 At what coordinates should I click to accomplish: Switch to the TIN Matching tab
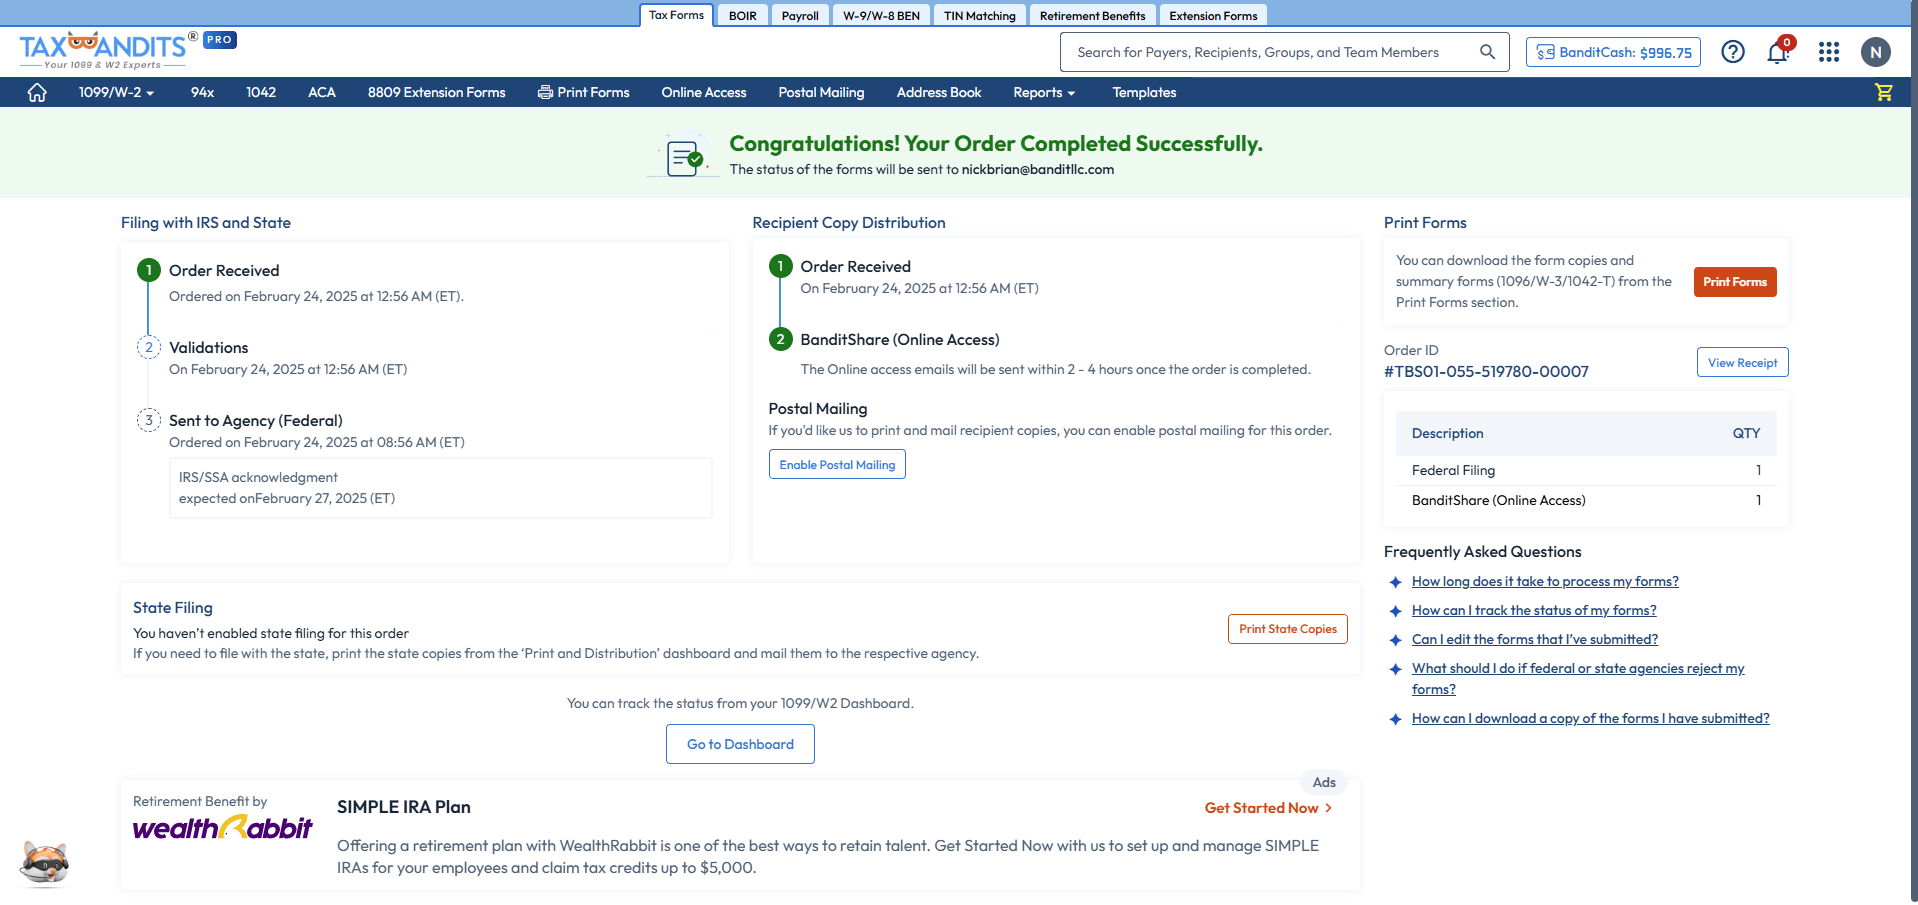click(x=980, y=16)
